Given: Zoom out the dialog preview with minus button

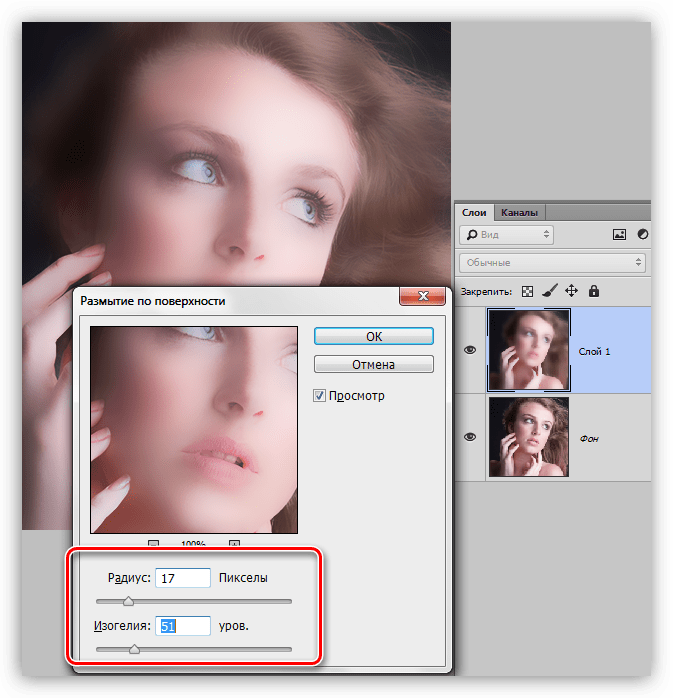Looking at the screenshot, I should point(154,544).
